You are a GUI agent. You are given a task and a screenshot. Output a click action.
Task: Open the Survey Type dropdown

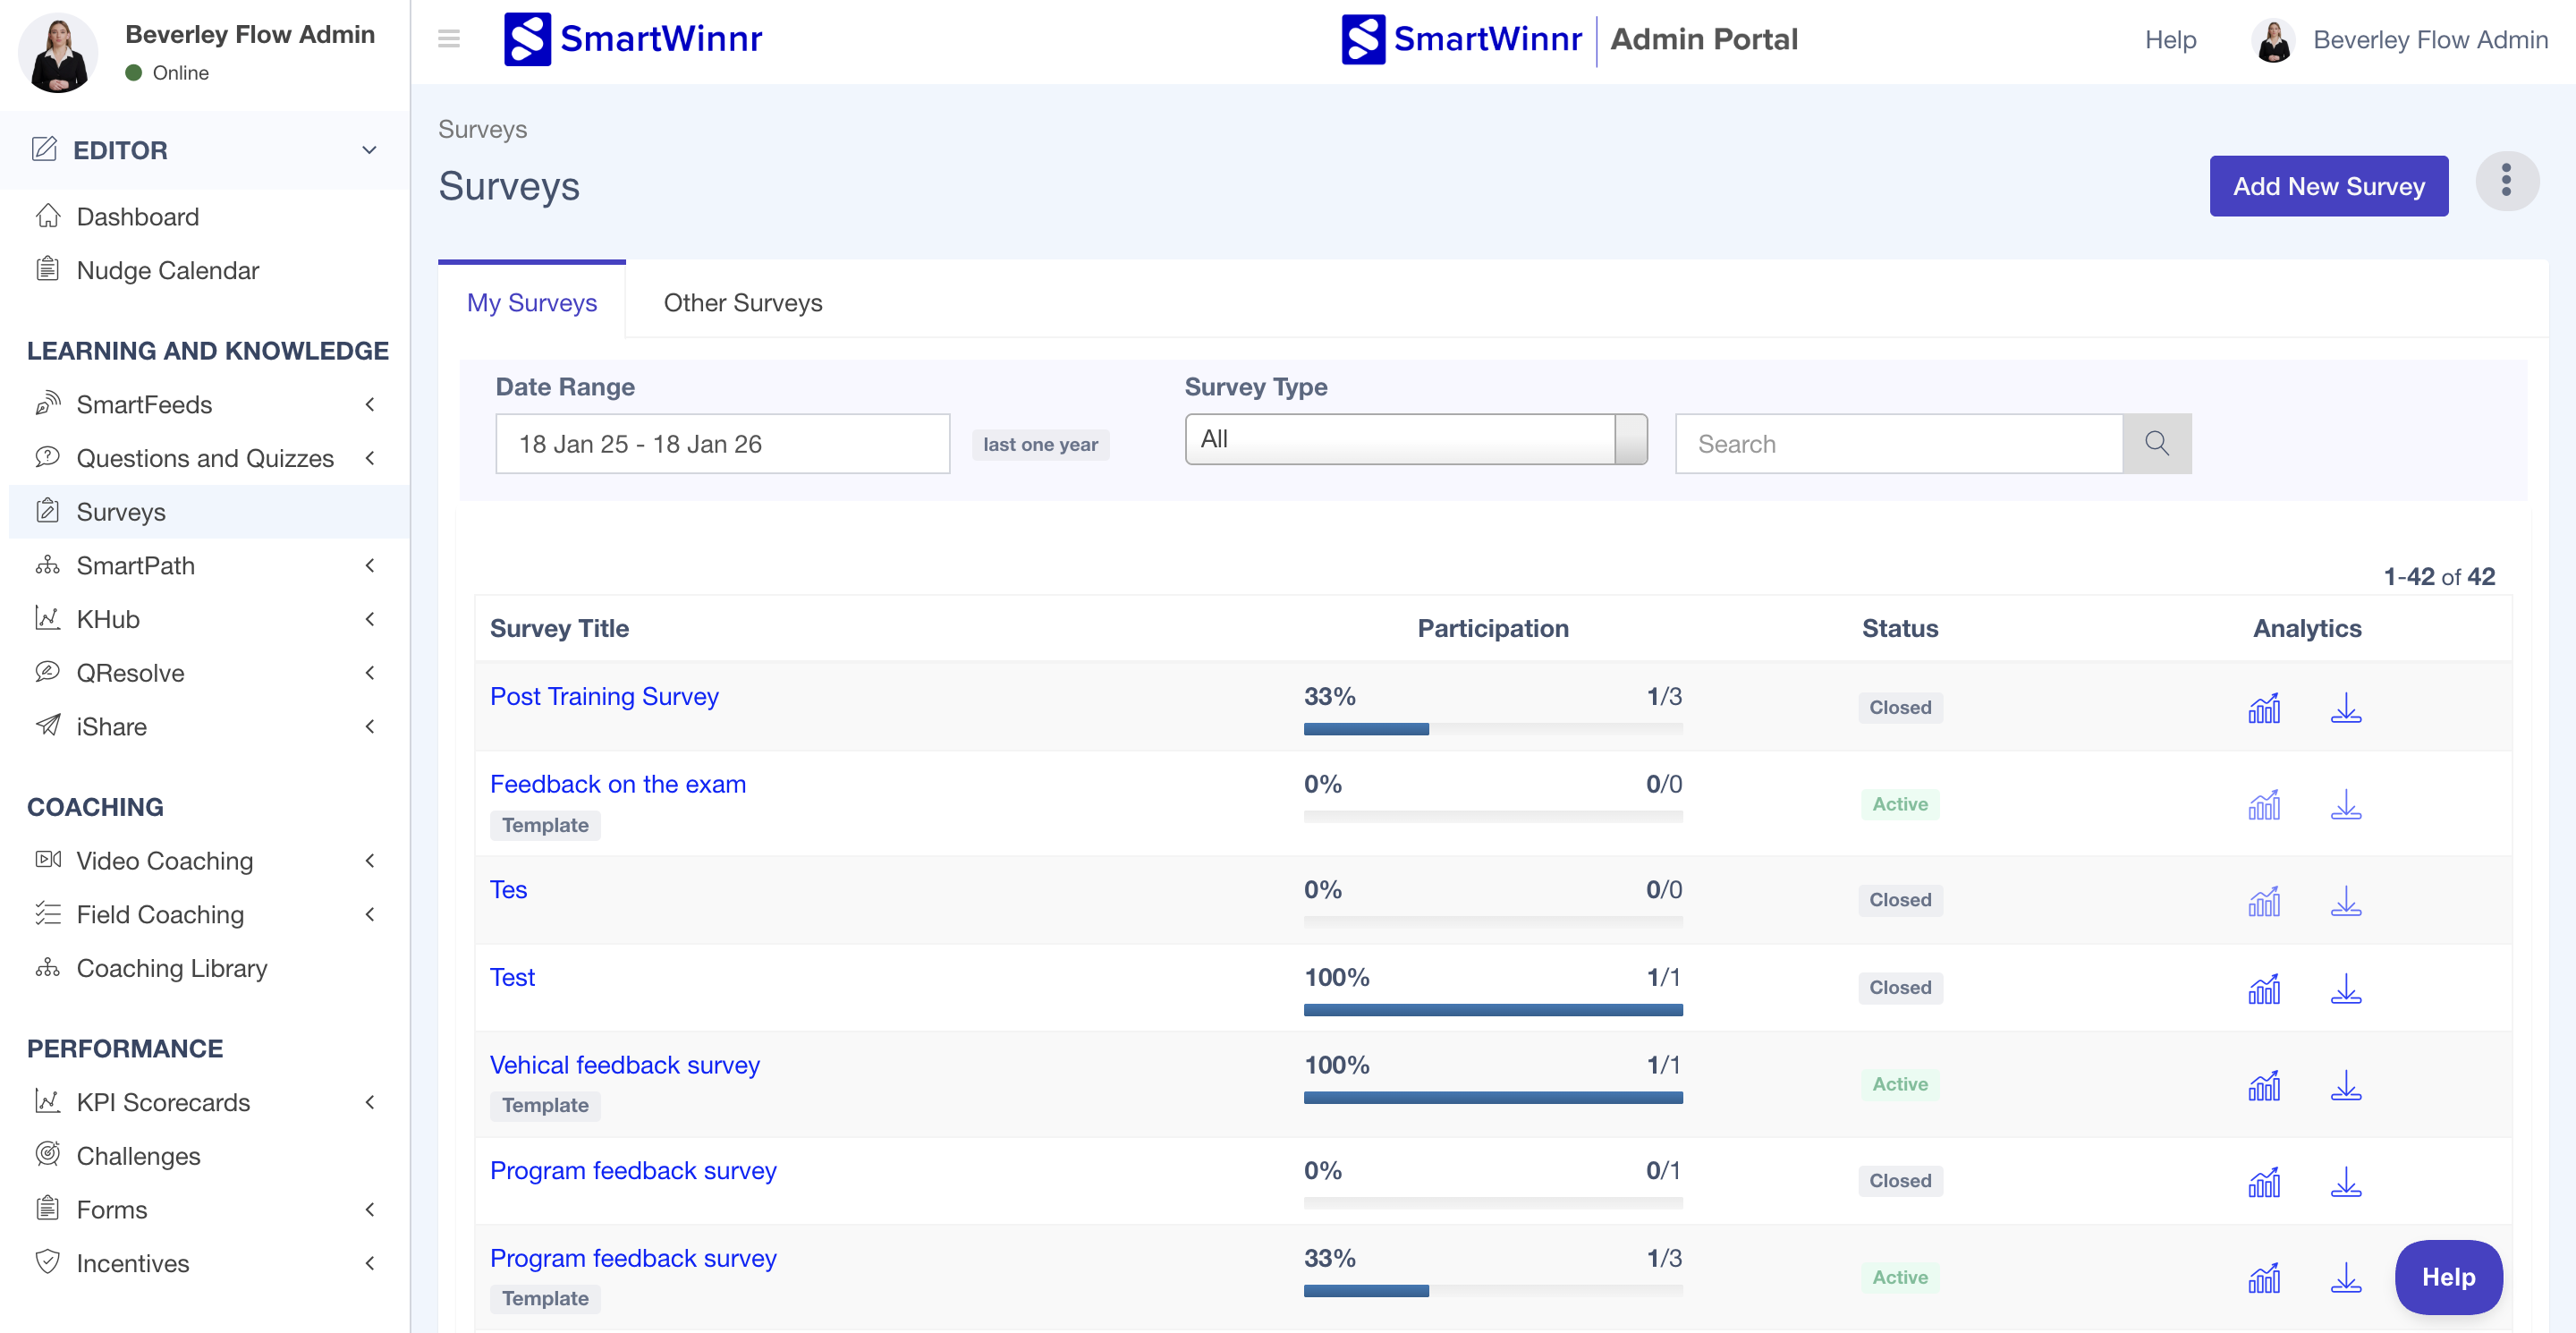coord(1414,439)
